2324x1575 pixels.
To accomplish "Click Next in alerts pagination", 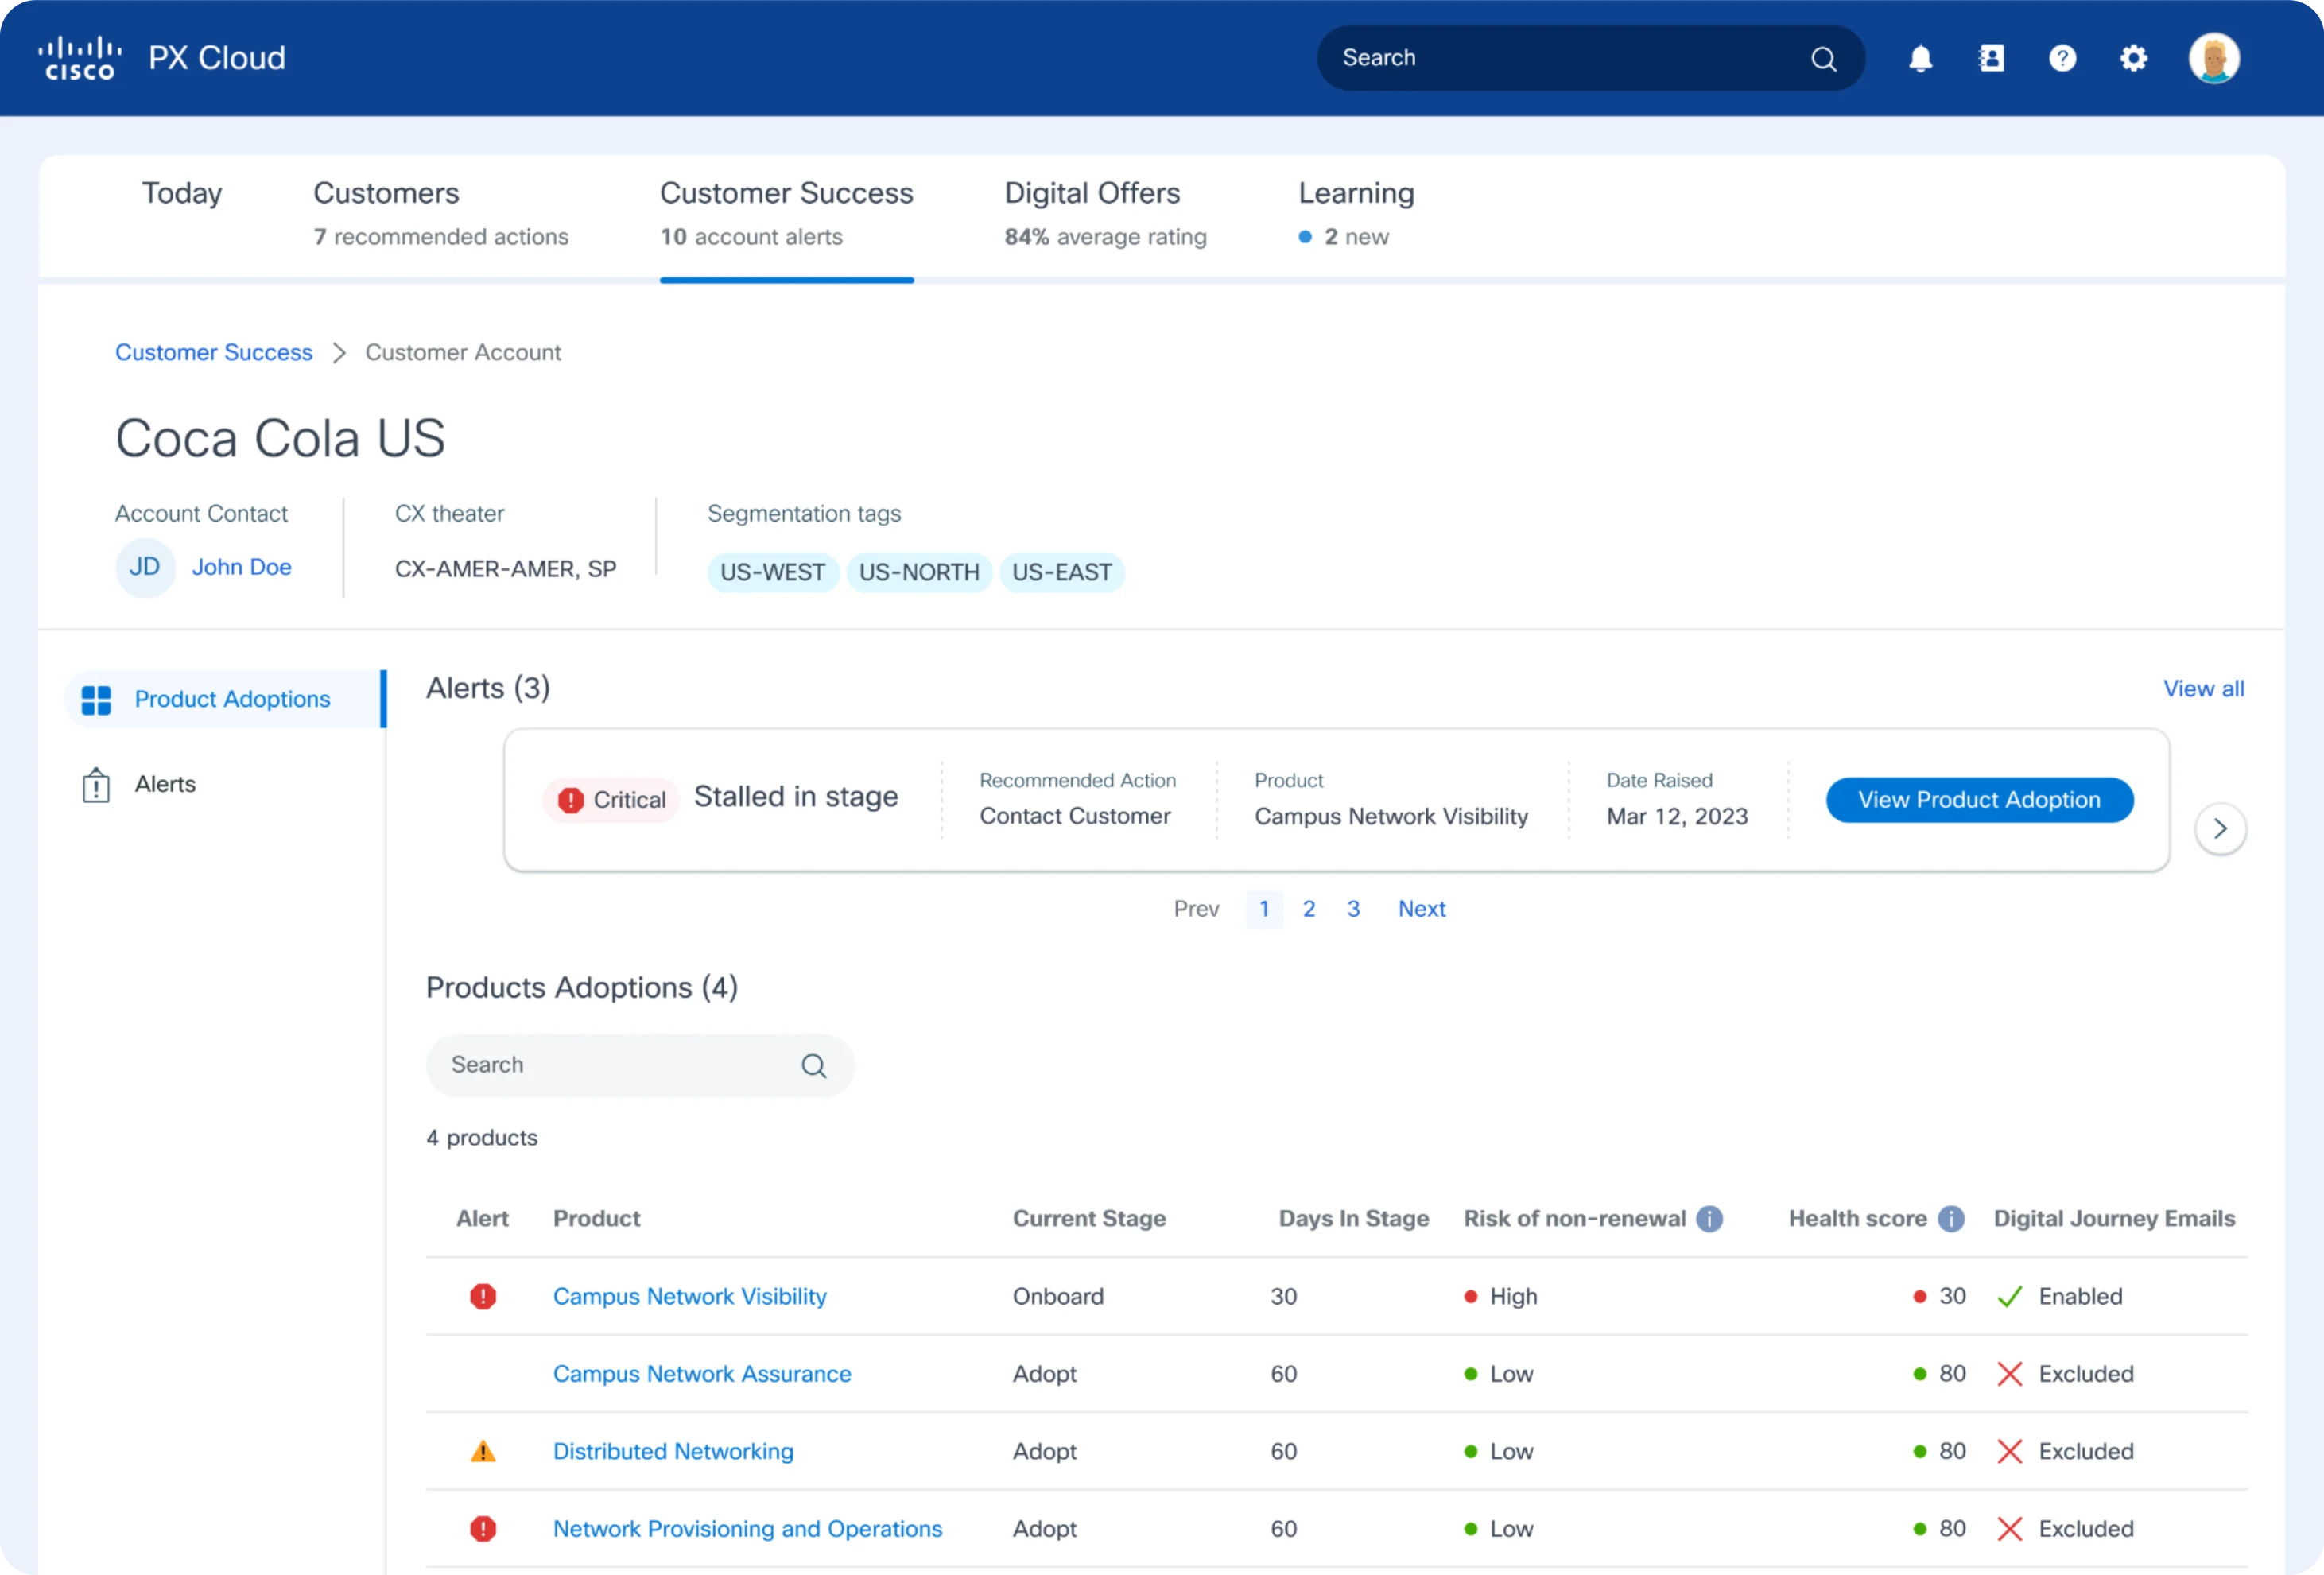I will coord(1421,909).
